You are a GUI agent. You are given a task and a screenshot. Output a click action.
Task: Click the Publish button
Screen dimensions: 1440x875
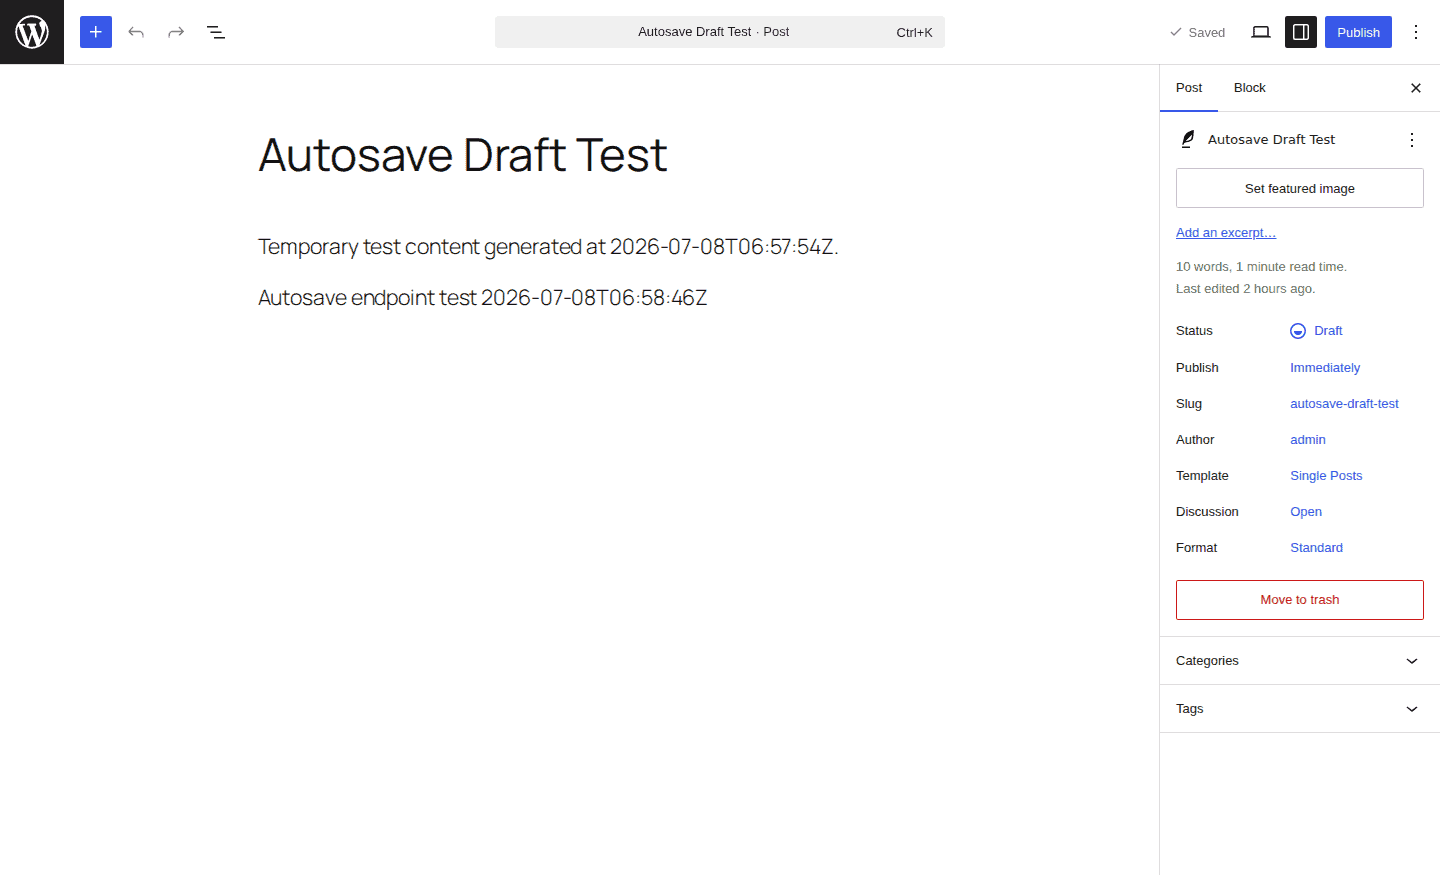pyautogui.click(x=1358, y=32)
